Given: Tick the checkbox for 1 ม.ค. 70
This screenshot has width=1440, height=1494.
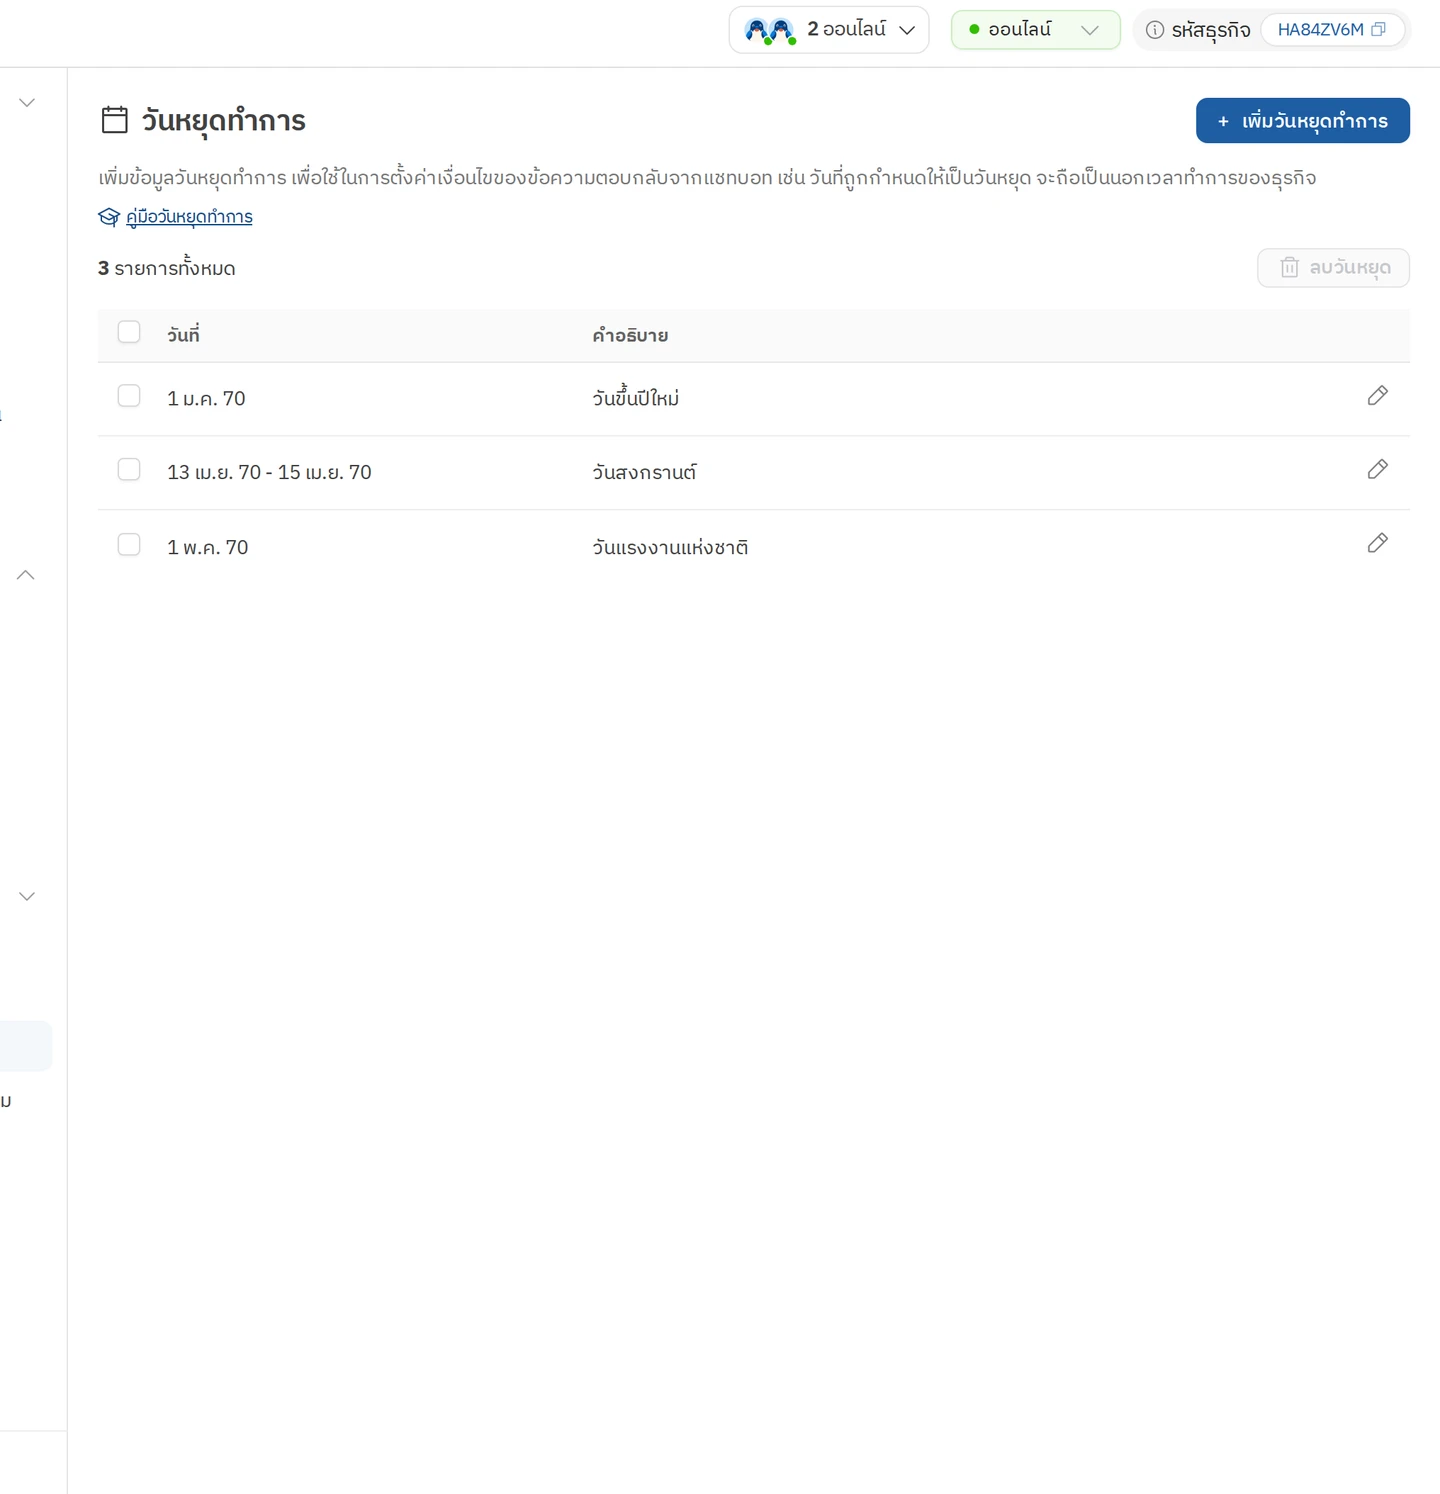Looking at the screenshot, I should pos(129,396).
